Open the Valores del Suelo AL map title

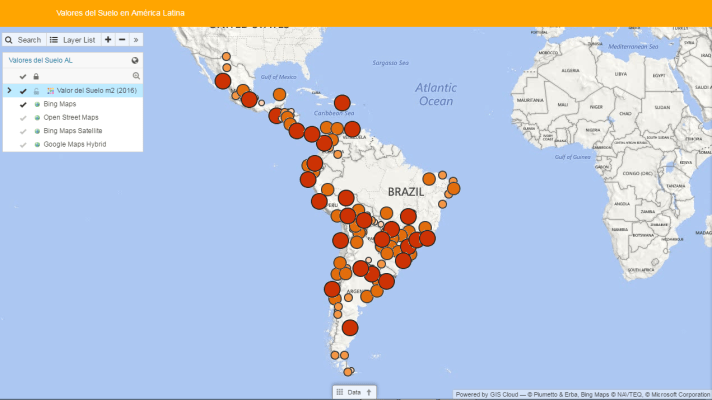tap(40, 60)
